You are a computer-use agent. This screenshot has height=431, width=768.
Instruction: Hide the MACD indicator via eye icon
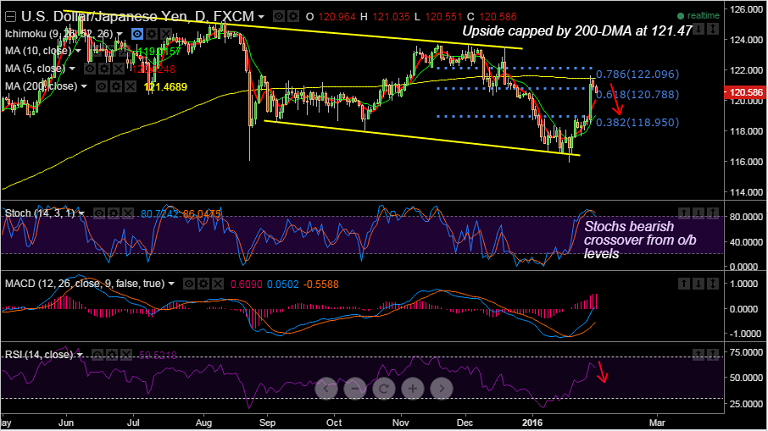189,284
